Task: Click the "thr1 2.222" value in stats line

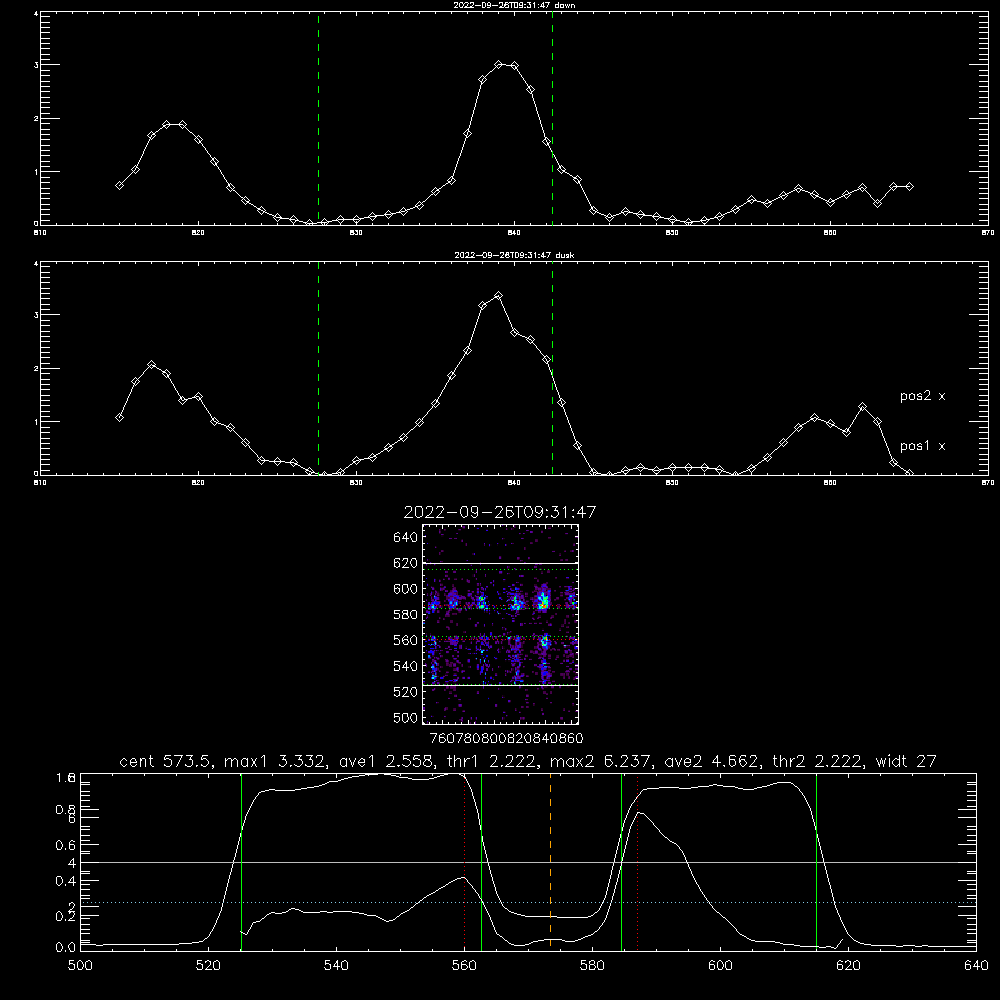Action: click(x=490, y=761)
